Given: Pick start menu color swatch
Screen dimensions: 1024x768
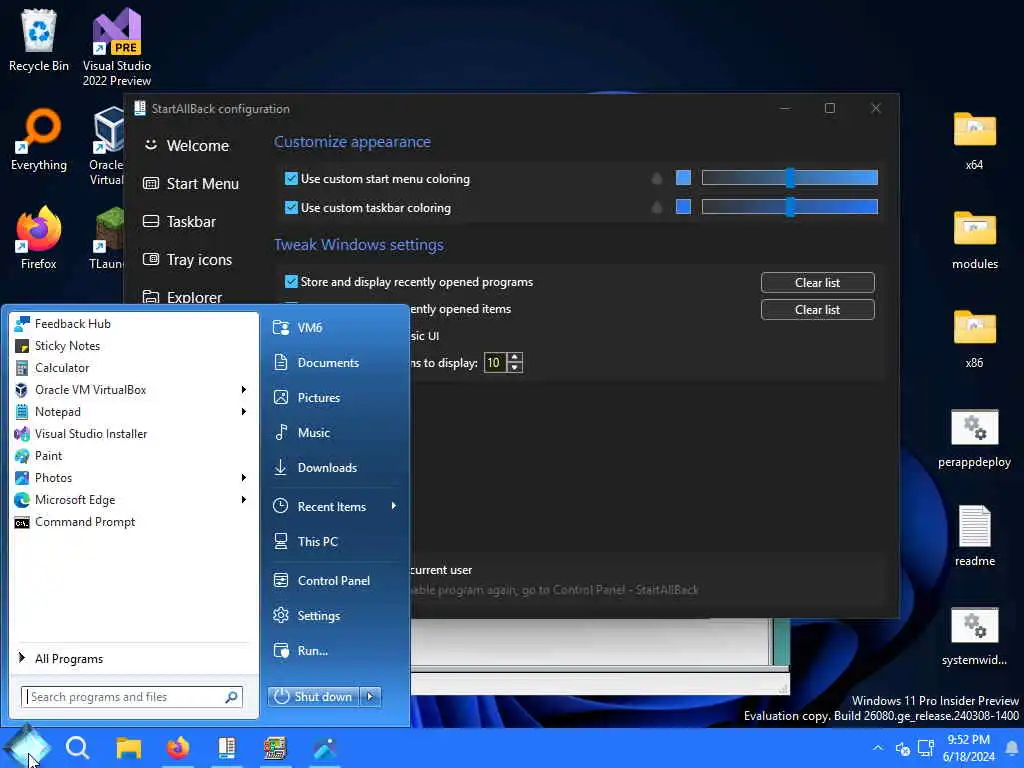Looking at the screenshot, I should (683, 178).
